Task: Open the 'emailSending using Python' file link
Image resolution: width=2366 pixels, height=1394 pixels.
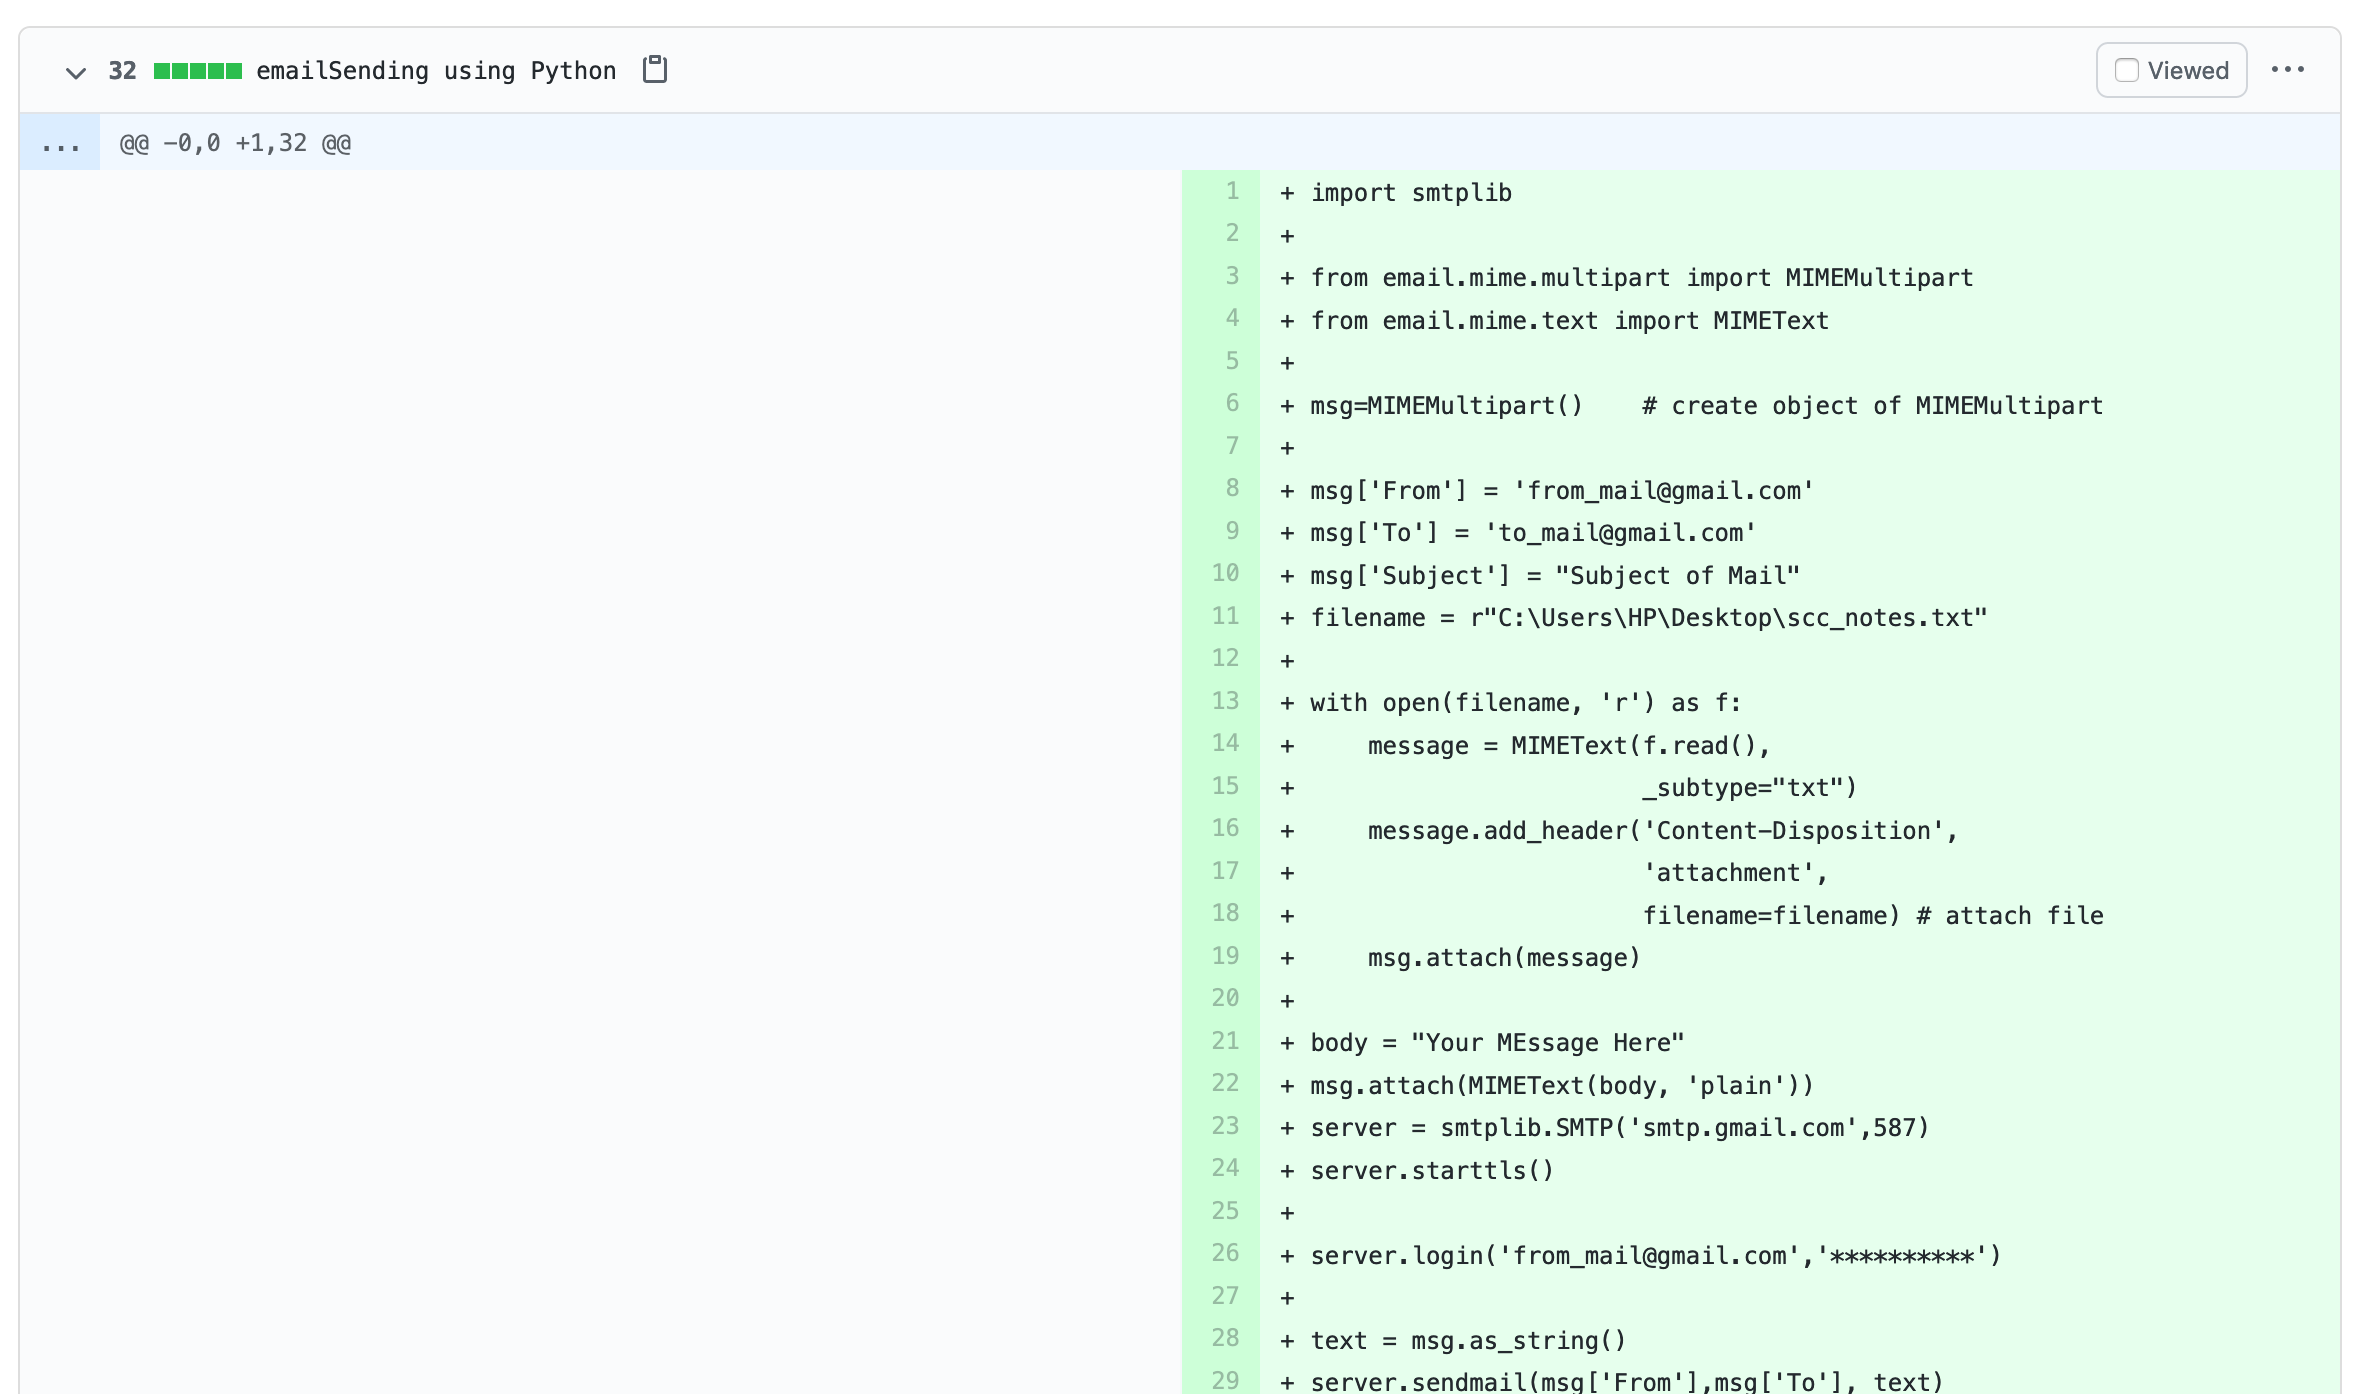Action: 436,71
